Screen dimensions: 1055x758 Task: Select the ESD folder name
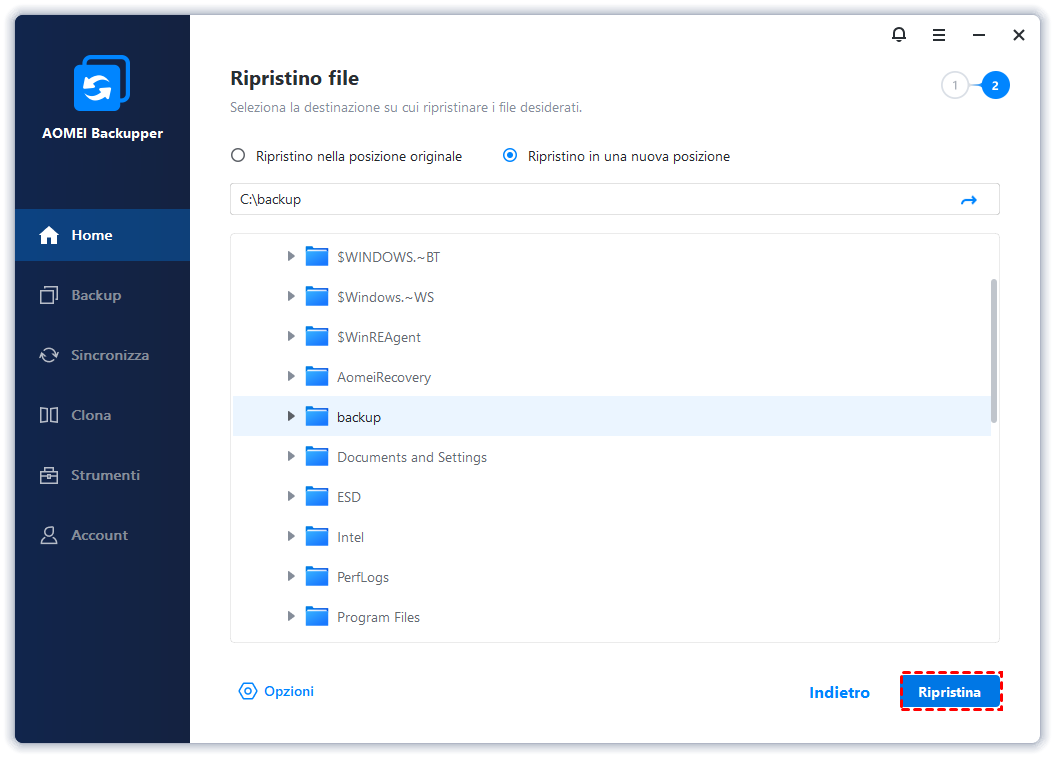pos(349,497)
